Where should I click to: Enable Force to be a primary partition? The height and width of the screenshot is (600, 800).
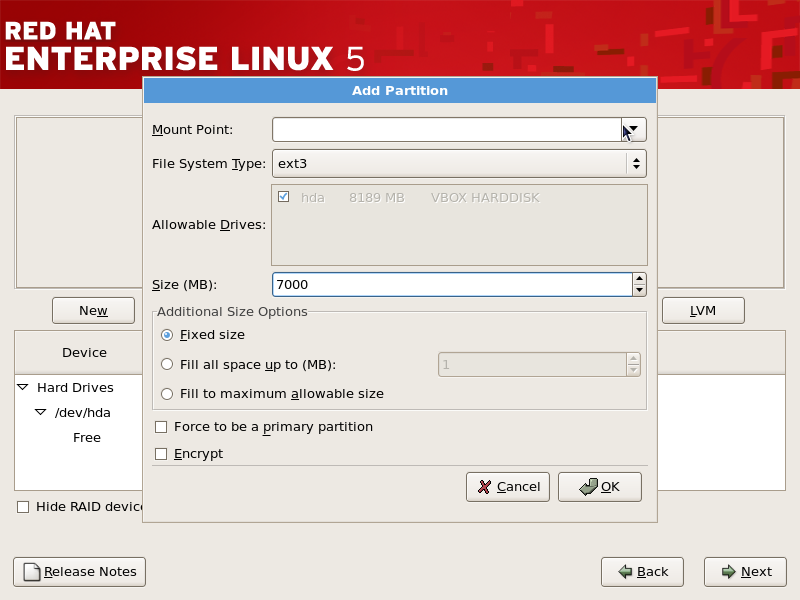coord(161,427)
